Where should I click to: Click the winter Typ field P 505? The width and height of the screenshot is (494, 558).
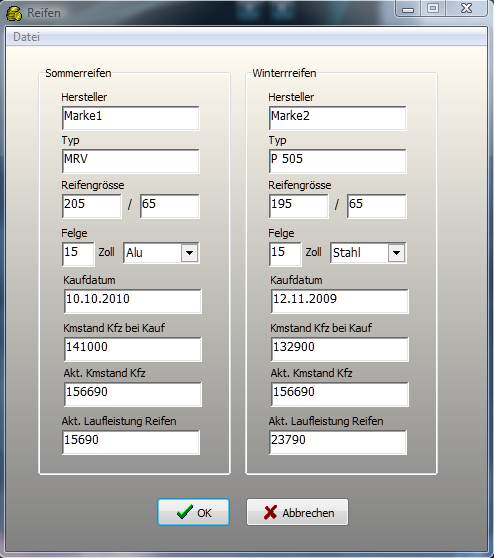pos(337,161)
